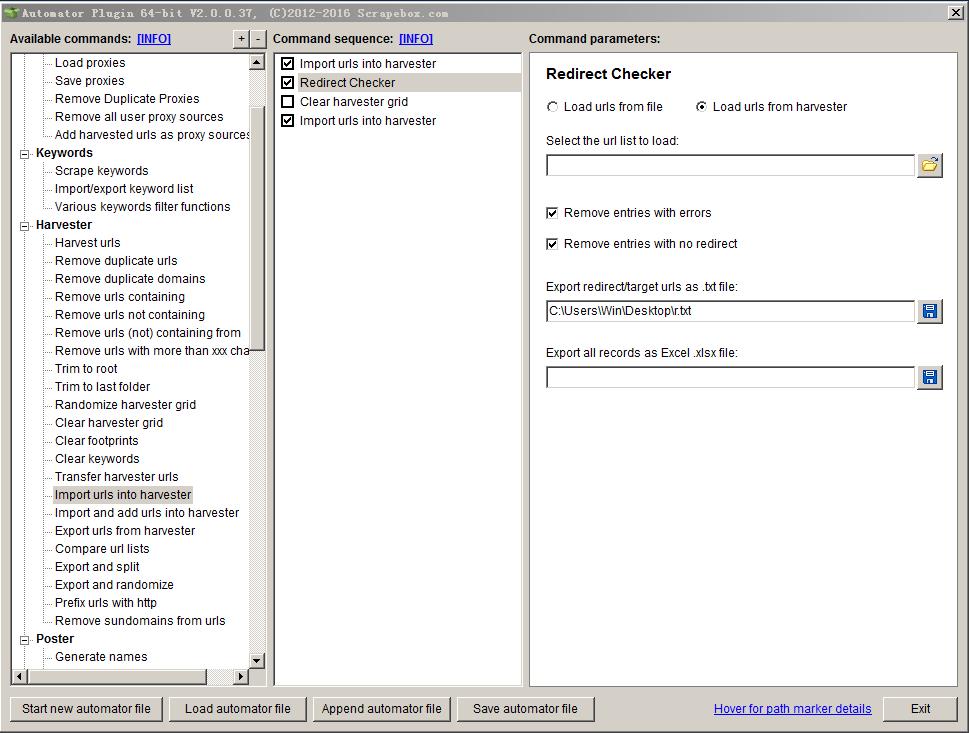This screenshot has width=969, height=733.
Task: Select Compare url lists command
Action: [x=103, y=548]
